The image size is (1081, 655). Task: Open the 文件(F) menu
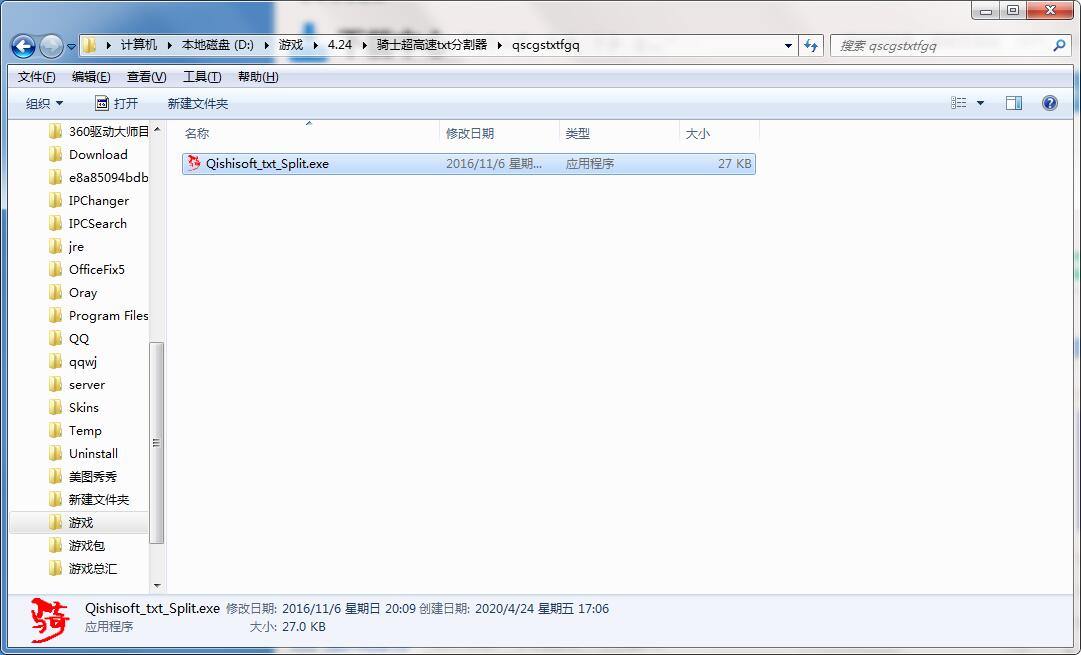click(37, 77)
